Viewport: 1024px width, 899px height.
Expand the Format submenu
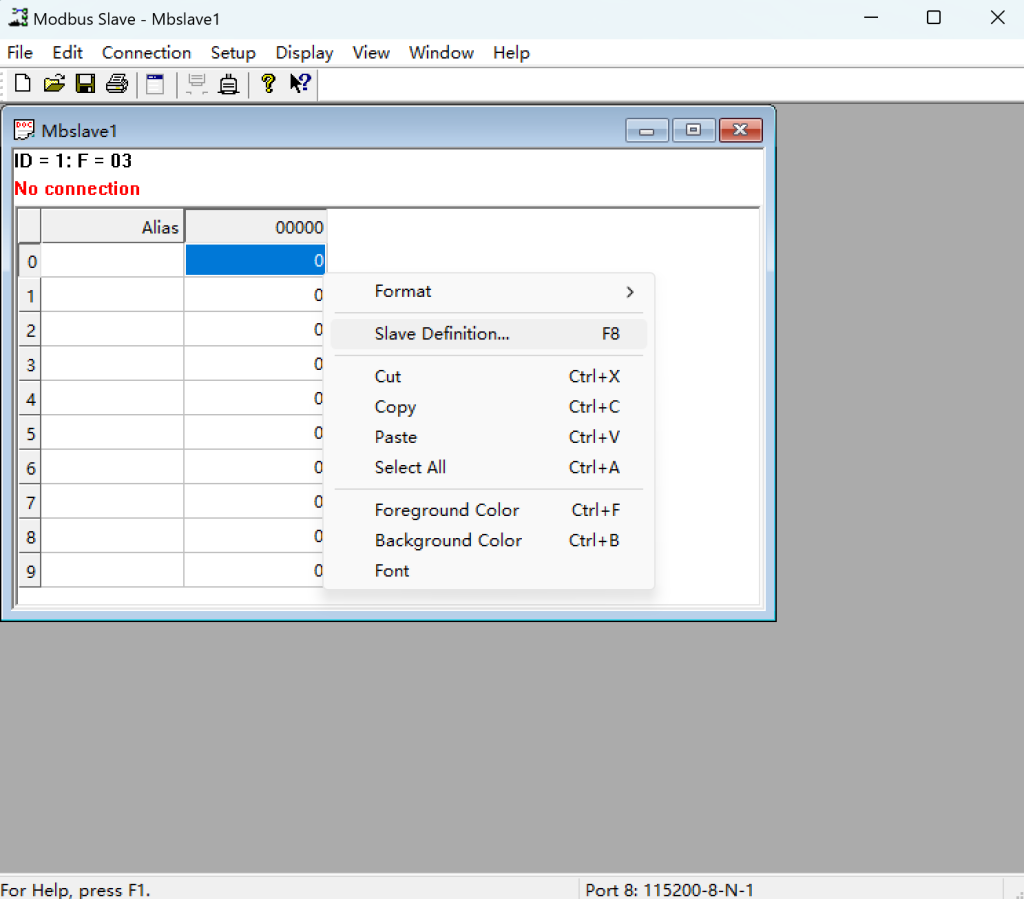[403, 291]
